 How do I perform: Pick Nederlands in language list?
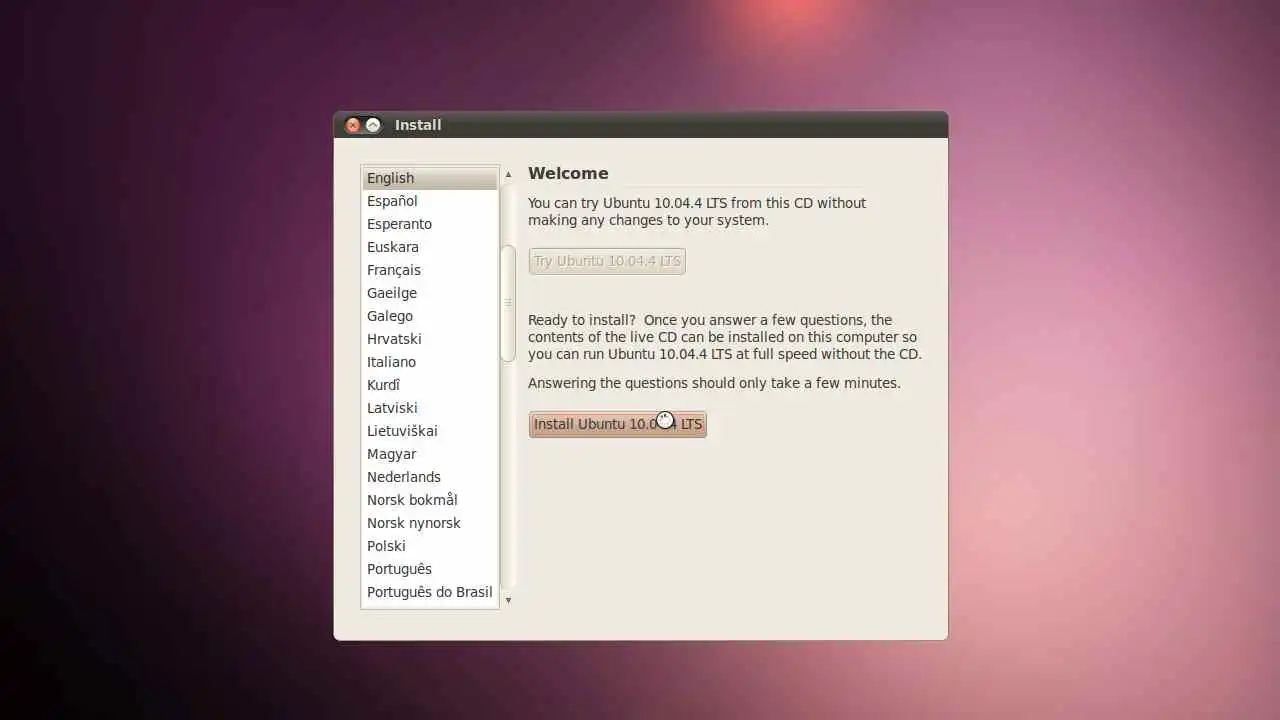(x=430, y=477)
